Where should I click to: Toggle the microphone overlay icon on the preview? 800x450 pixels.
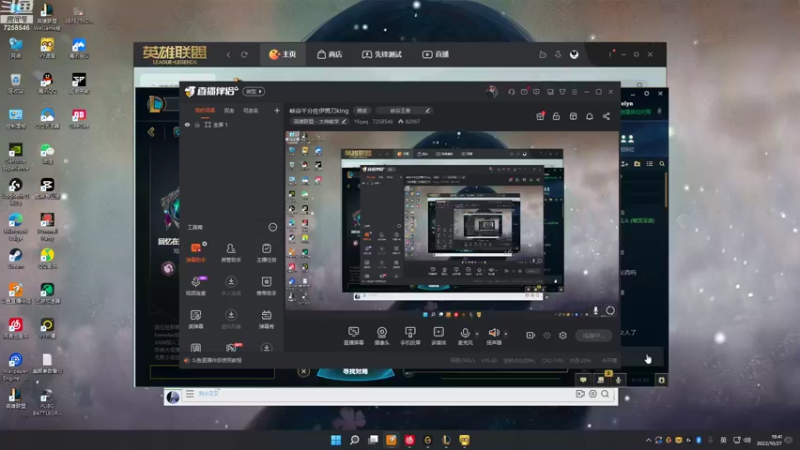point(595,310)
